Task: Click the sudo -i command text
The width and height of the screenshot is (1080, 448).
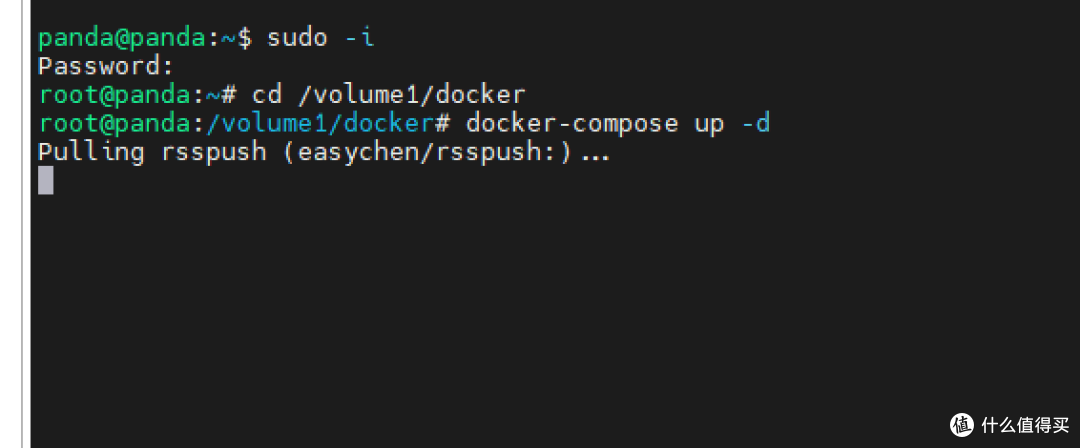Action: (x=320, y=37)
